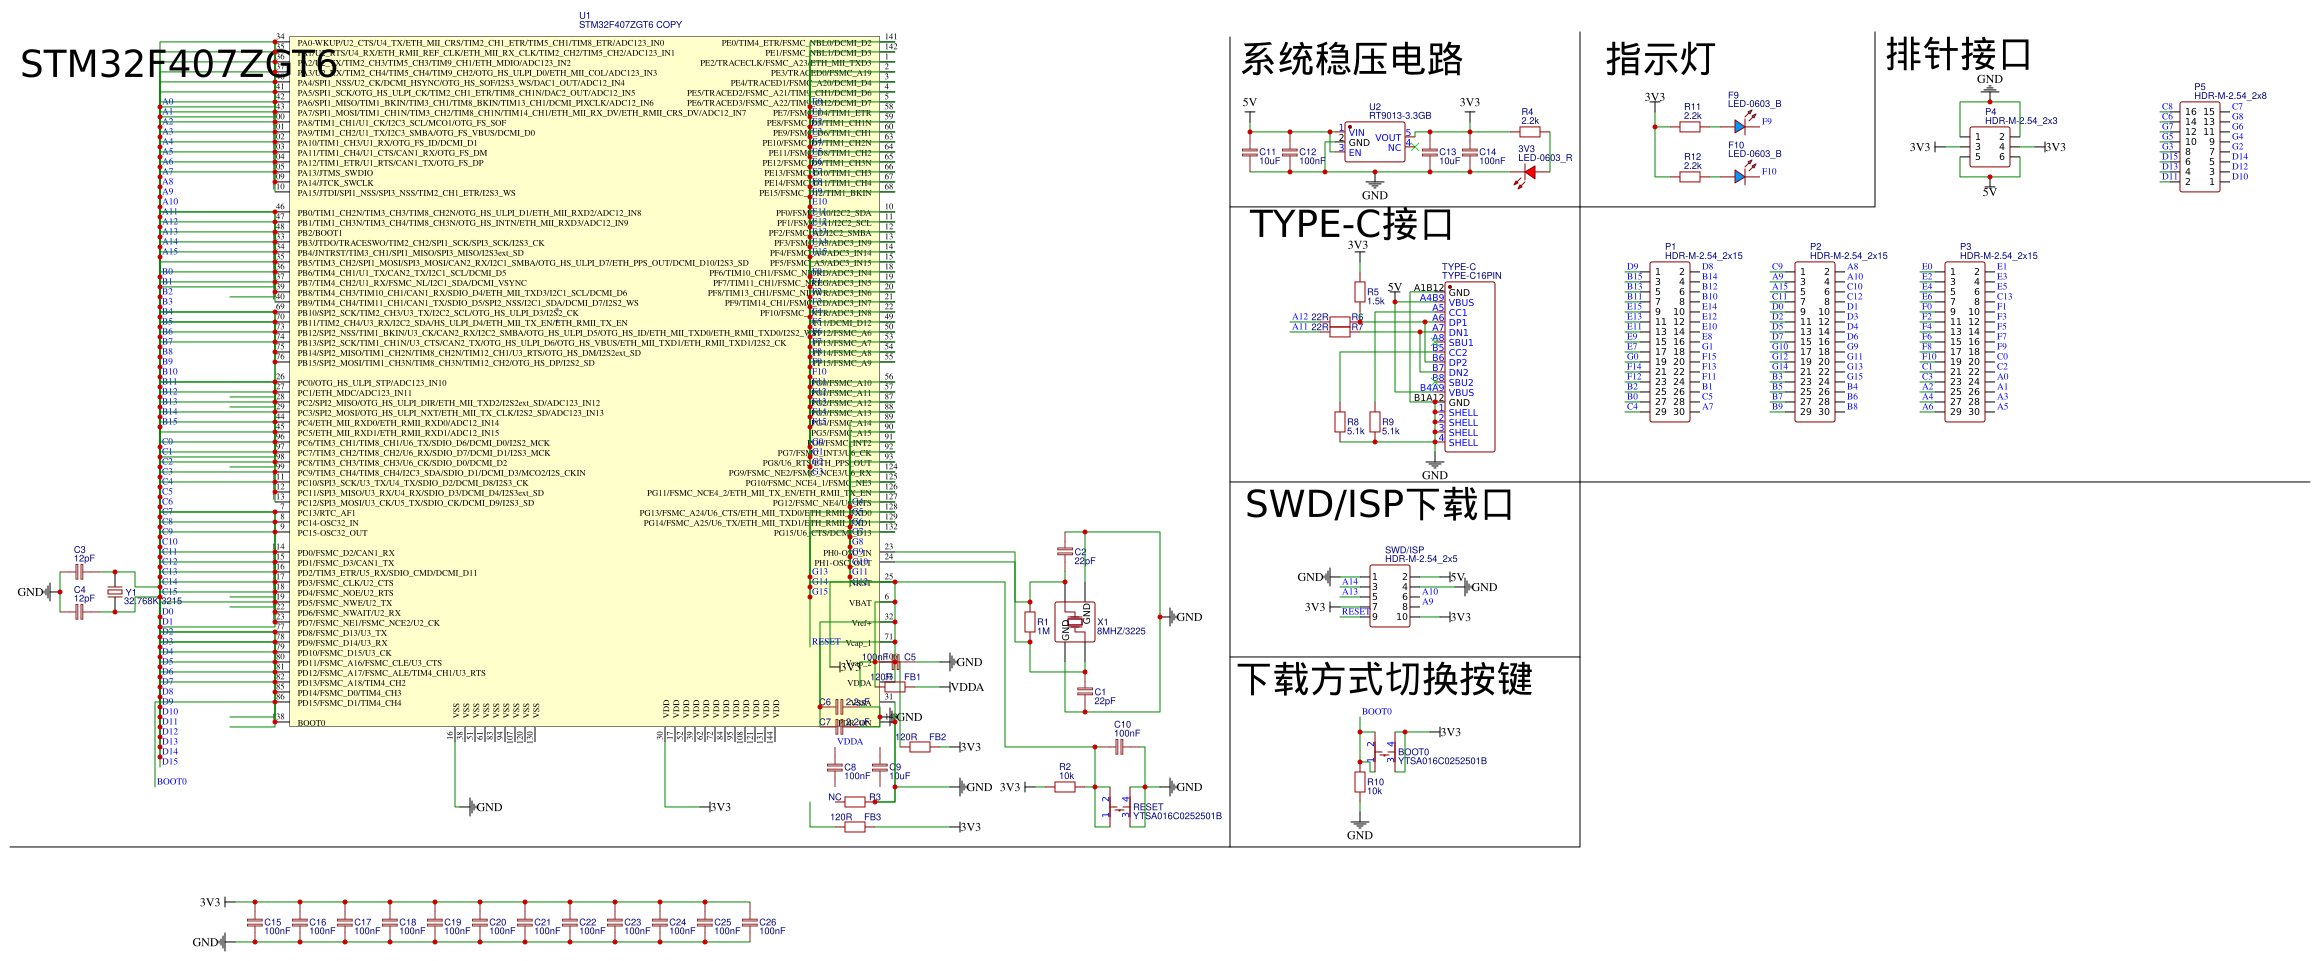
Task: Select resistor R12 2.2k in indicator section
Action: tap(1690, 177)
